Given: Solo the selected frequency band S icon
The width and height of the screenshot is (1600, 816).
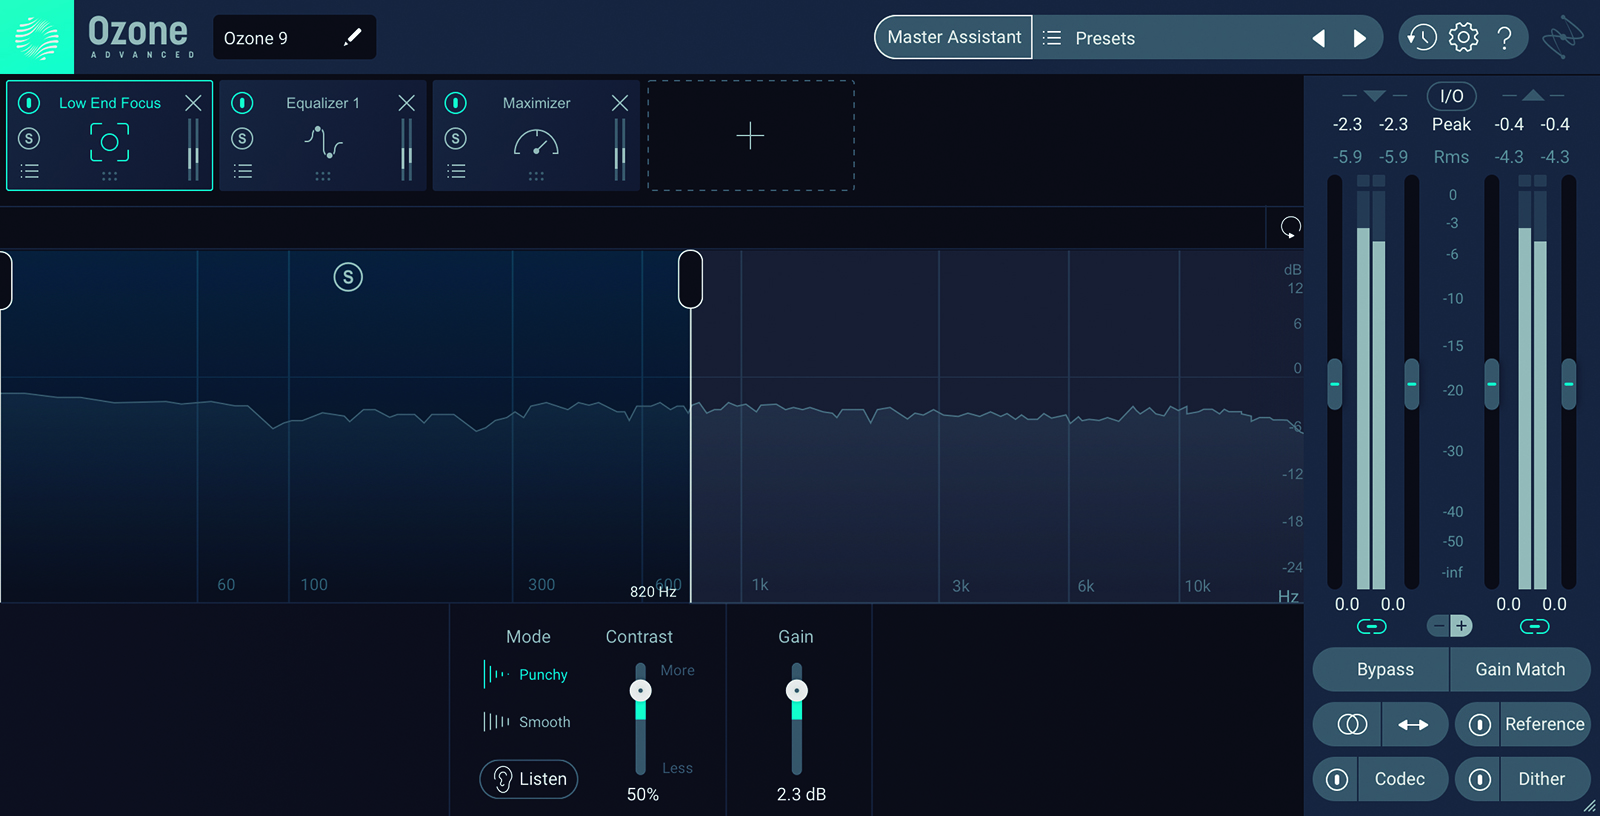Looking at the screenshot, I should point(348,277).
